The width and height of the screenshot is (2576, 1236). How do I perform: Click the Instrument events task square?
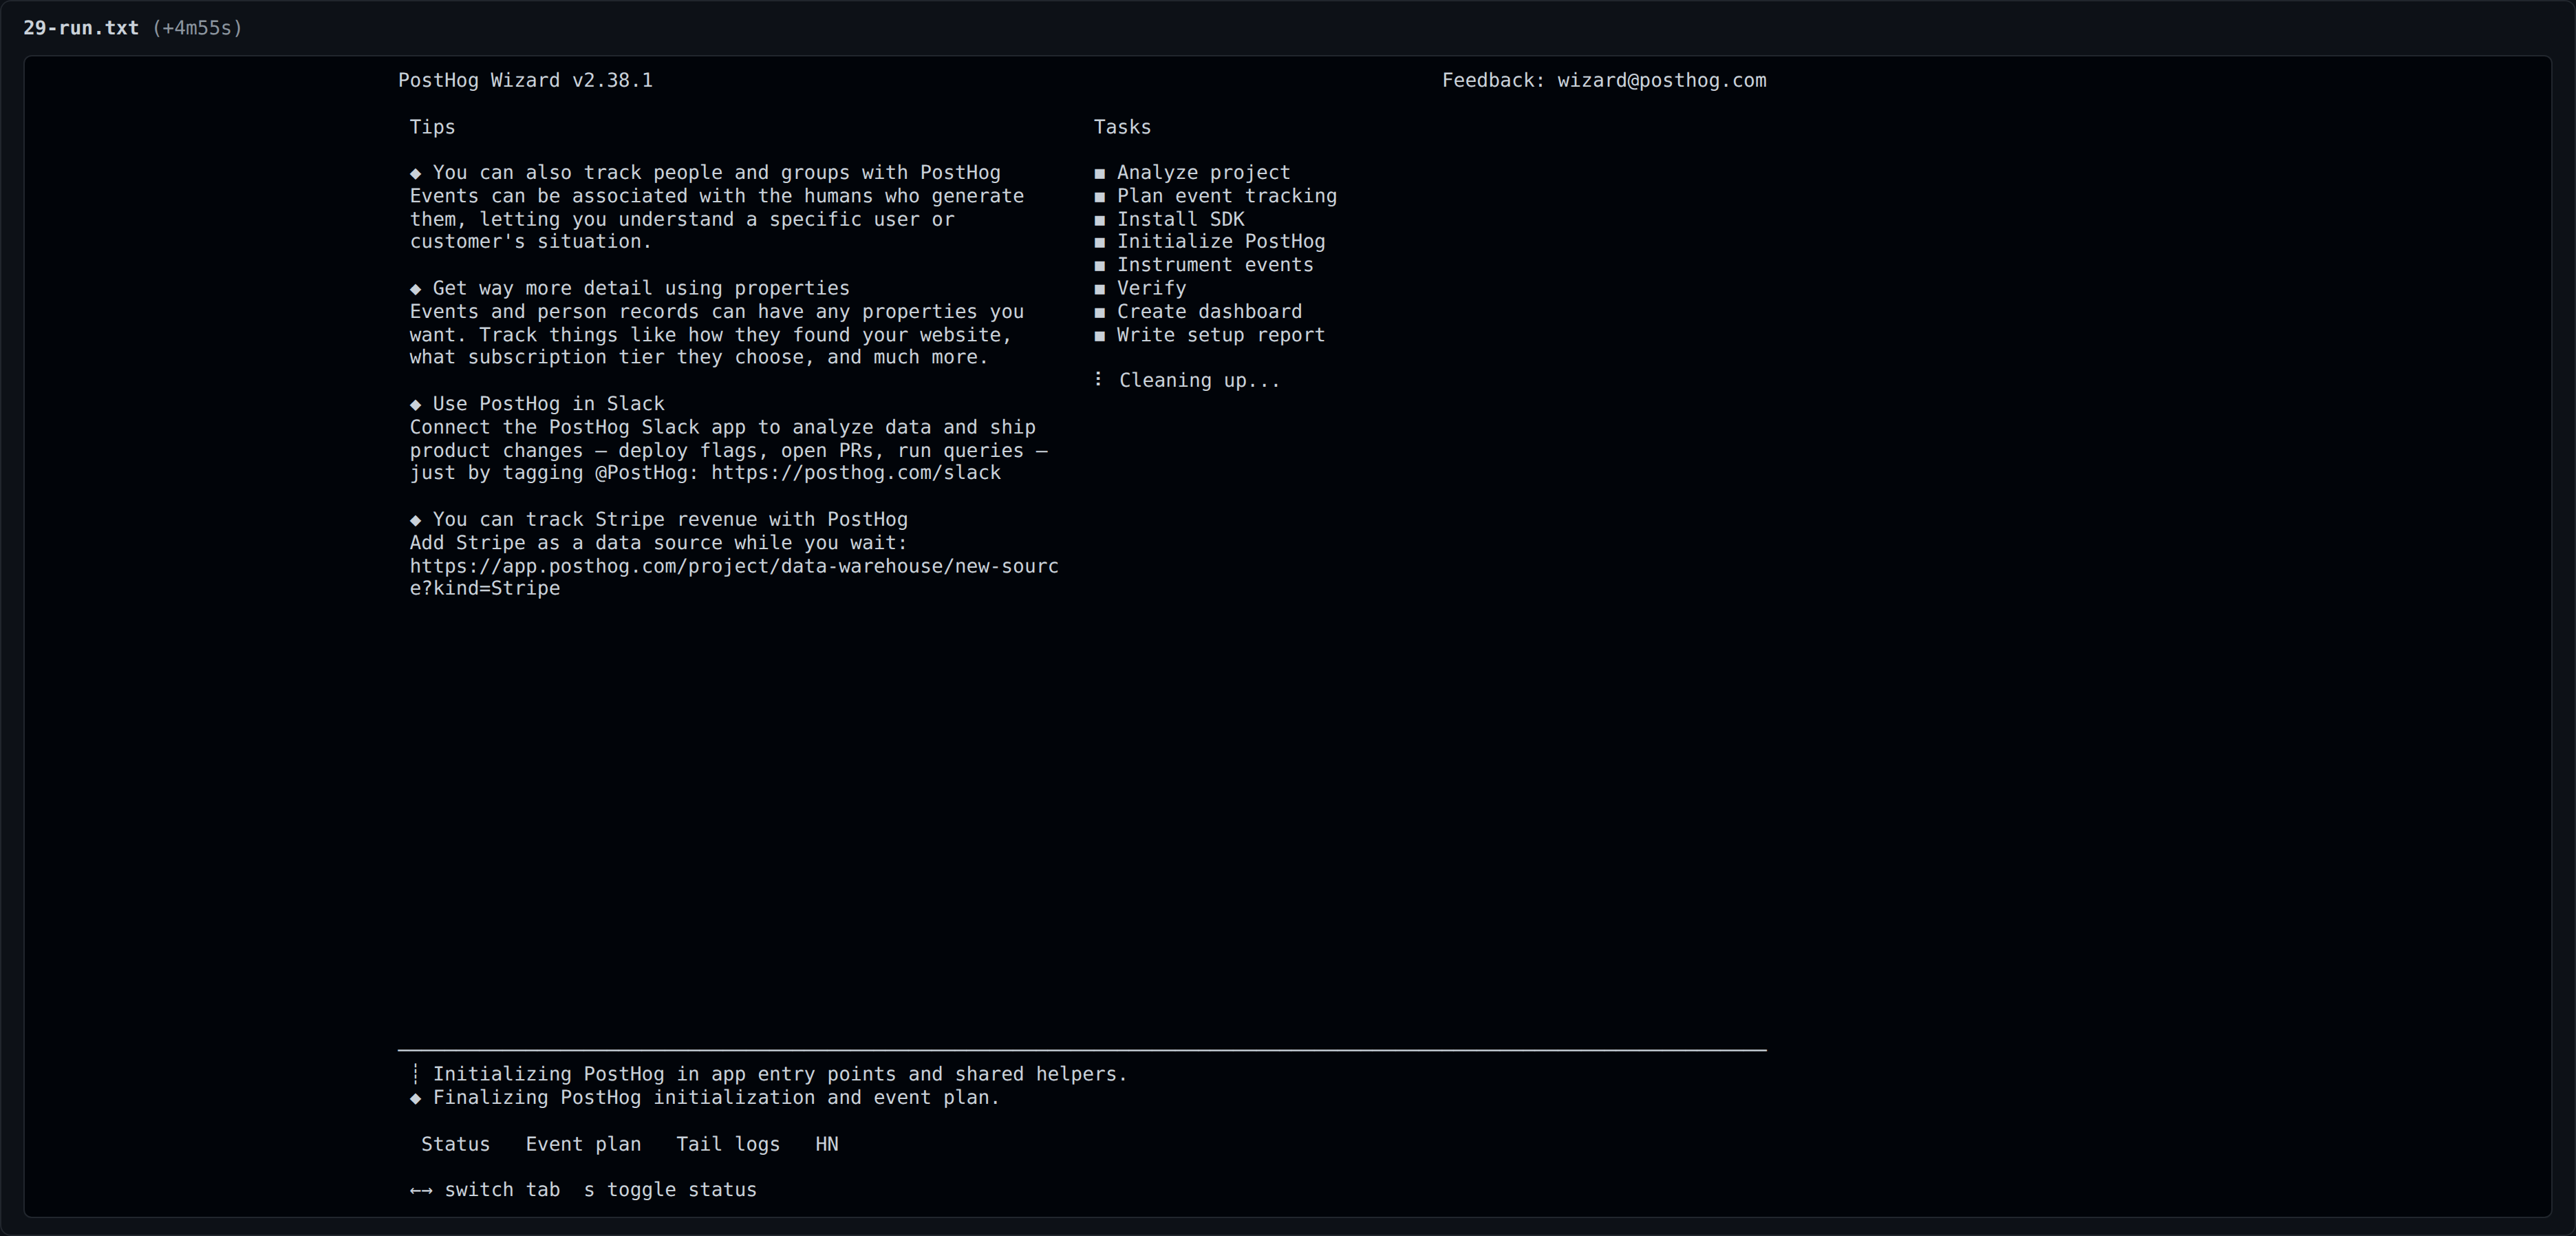[x=1100, y=266]
